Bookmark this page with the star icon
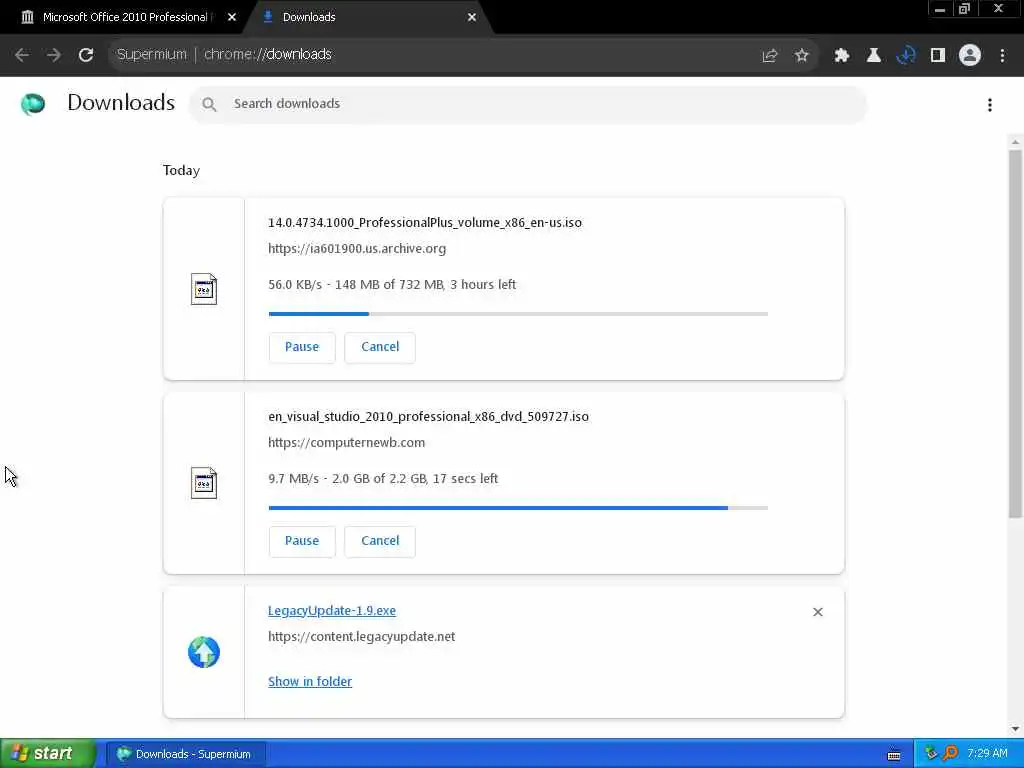 click(x=802, y=56)
